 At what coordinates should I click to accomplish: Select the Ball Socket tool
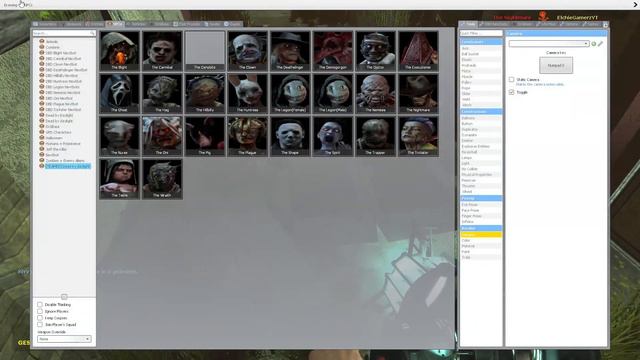[x=481, y=54]
